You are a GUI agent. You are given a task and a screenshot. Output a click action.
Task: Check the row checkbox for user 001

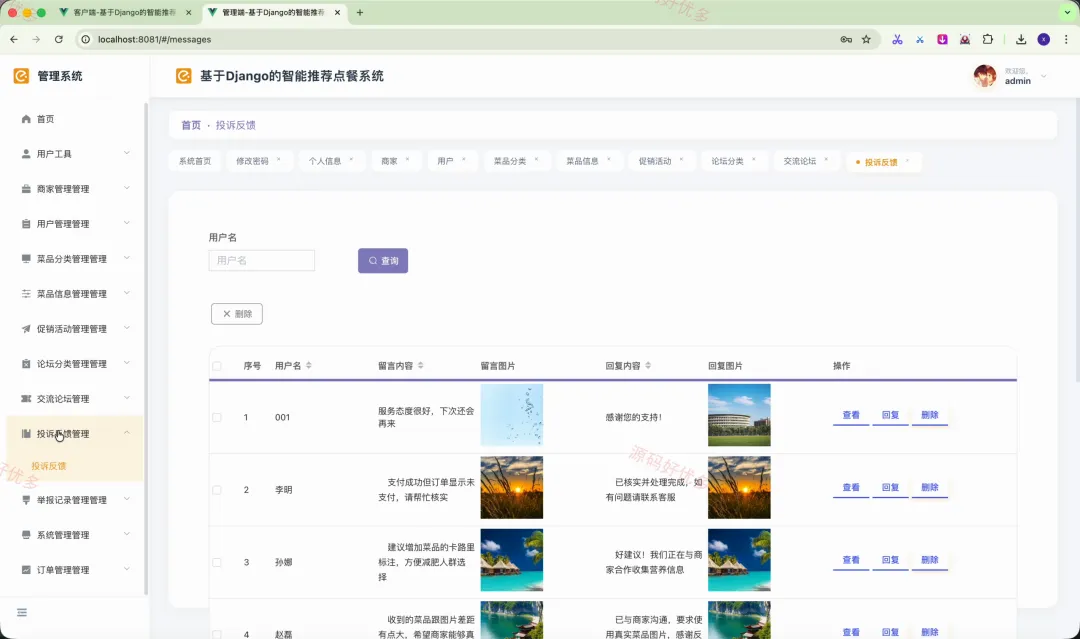(x=217, y=417)
